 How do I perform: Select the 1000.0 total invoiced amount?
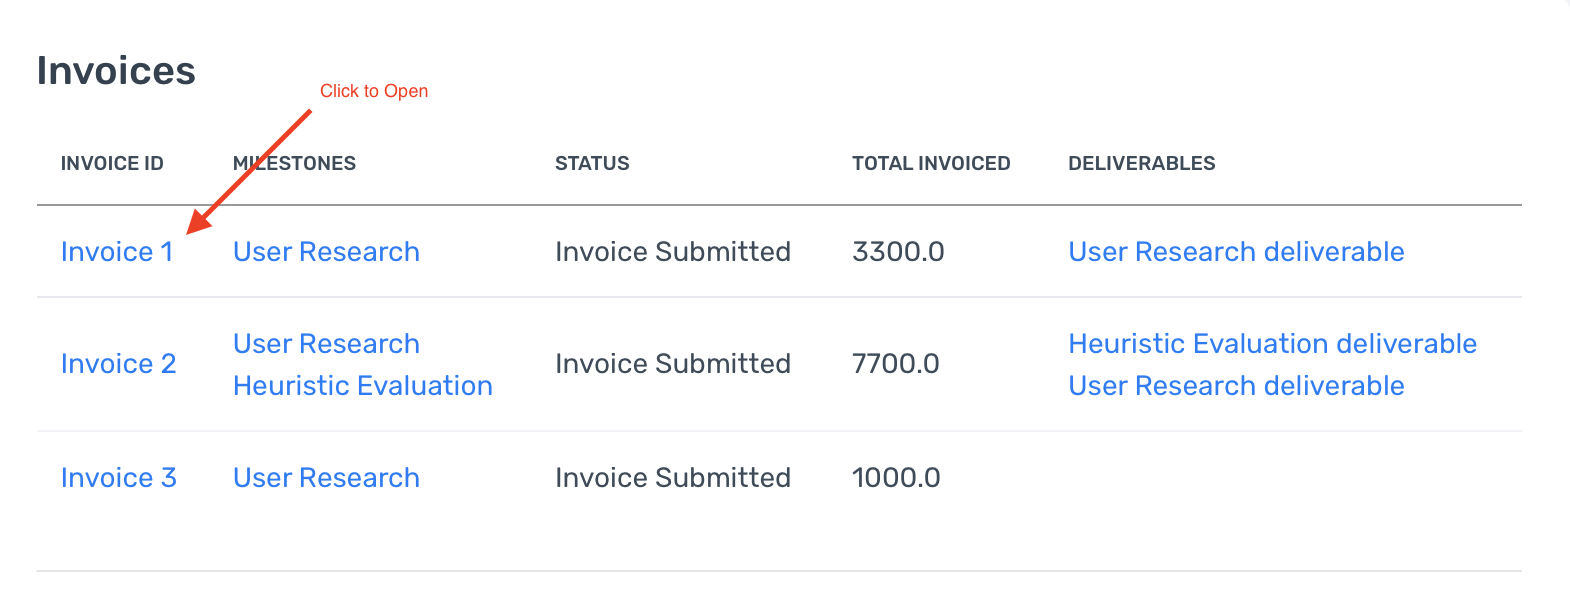(896, 478)
